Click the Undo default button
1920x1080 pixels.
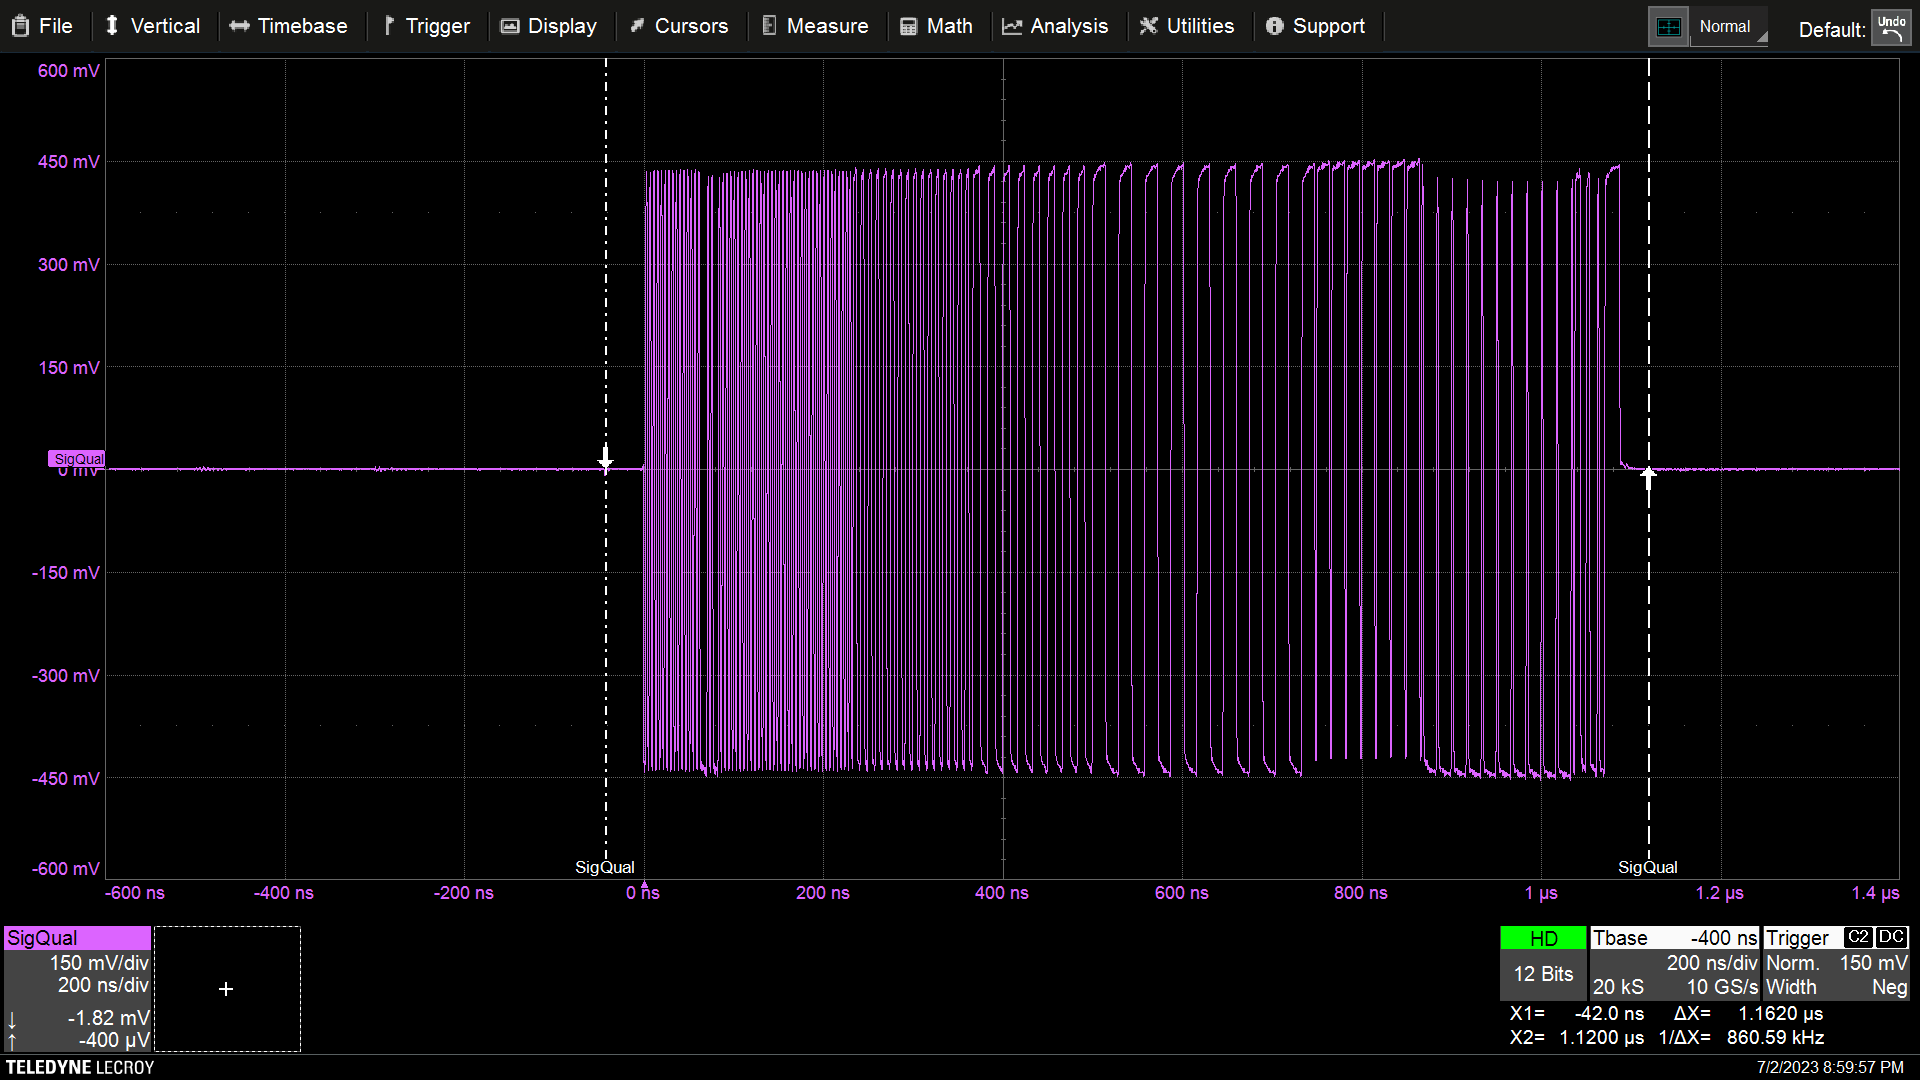pos(1890,28)
